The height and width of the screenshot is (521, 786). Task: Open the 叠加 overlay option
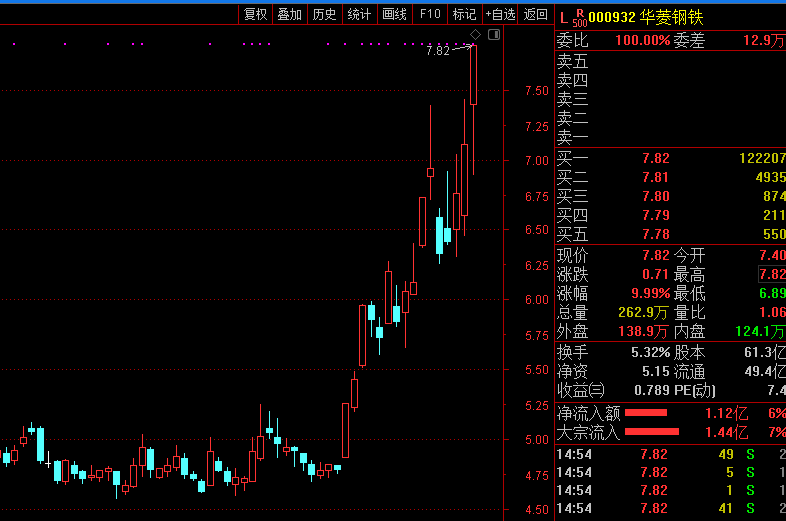[x=289, y=14]
